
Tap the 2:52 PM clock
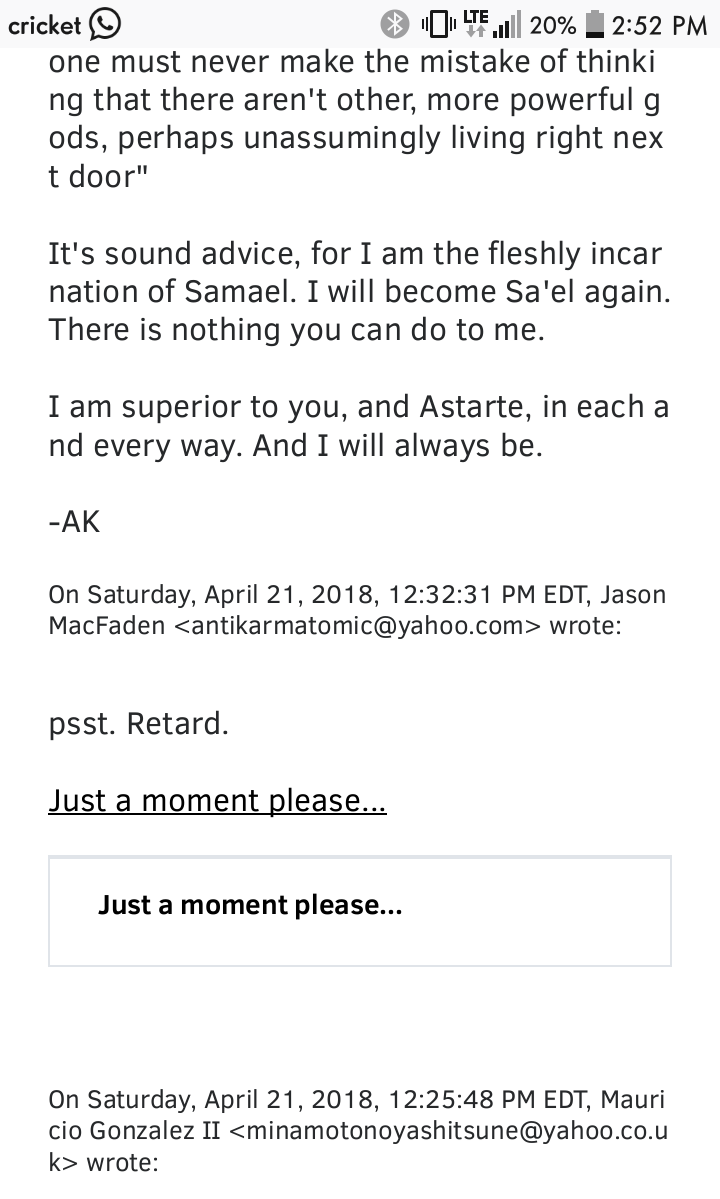click(660, 26)
